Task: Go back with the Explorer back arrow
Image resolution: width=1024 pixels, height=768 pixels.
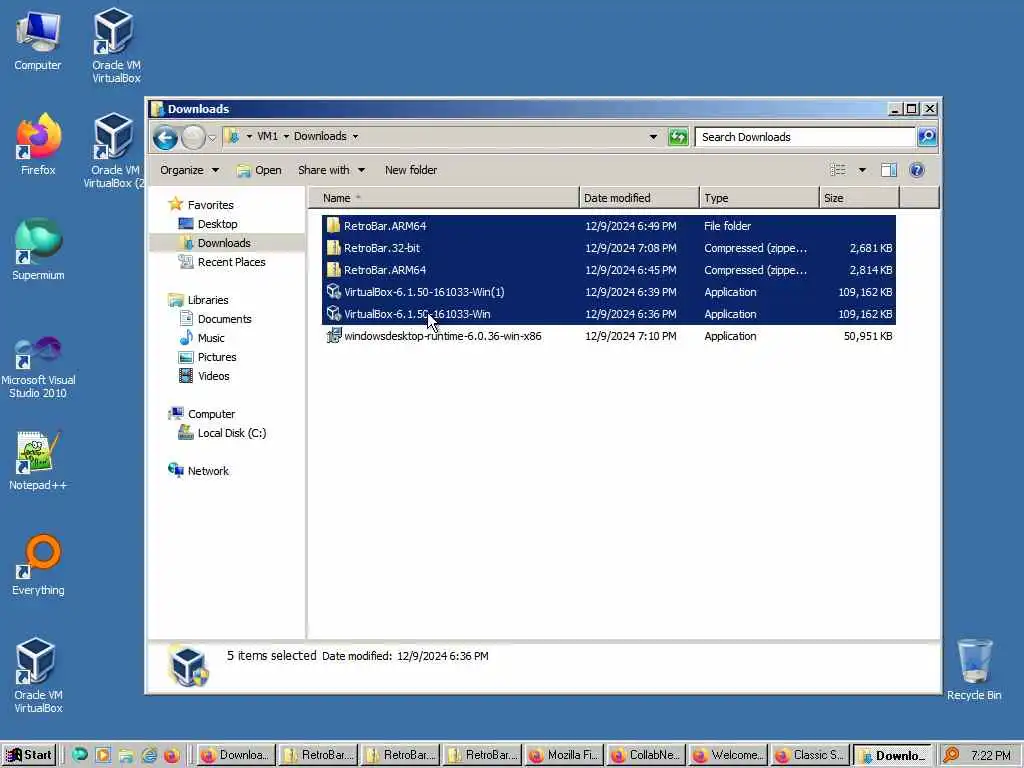Action: (x=165, y=137)
